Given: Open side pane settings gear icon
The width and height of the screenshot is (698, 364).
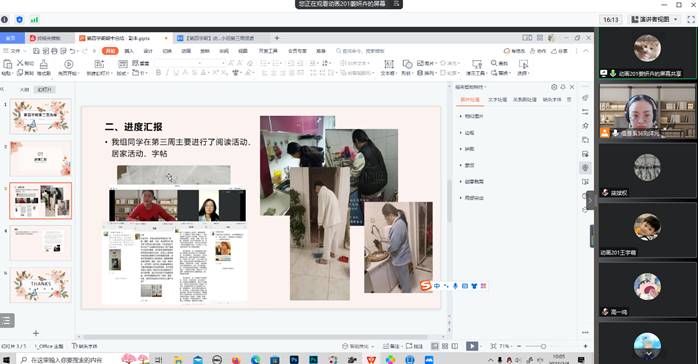Looking at the screenshot, I should [554, 87].
